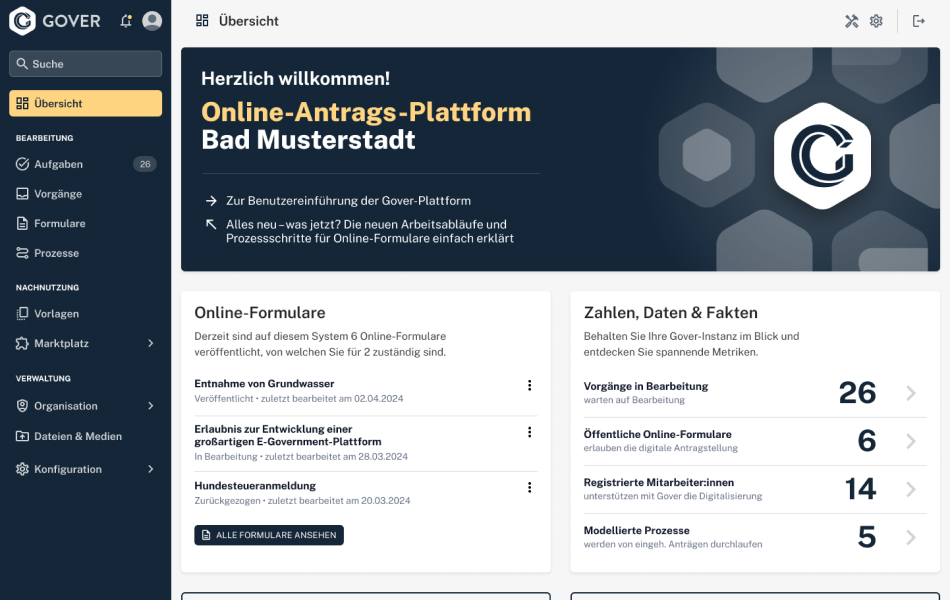Click the notification bell icon
This screenshot has height=600, width=950.
125,21
